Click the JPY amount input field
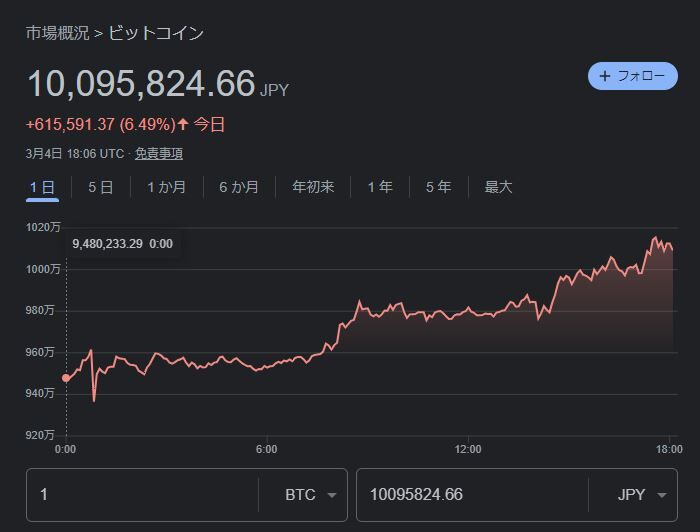Viewport: 700px width, 532px height. 470,495
